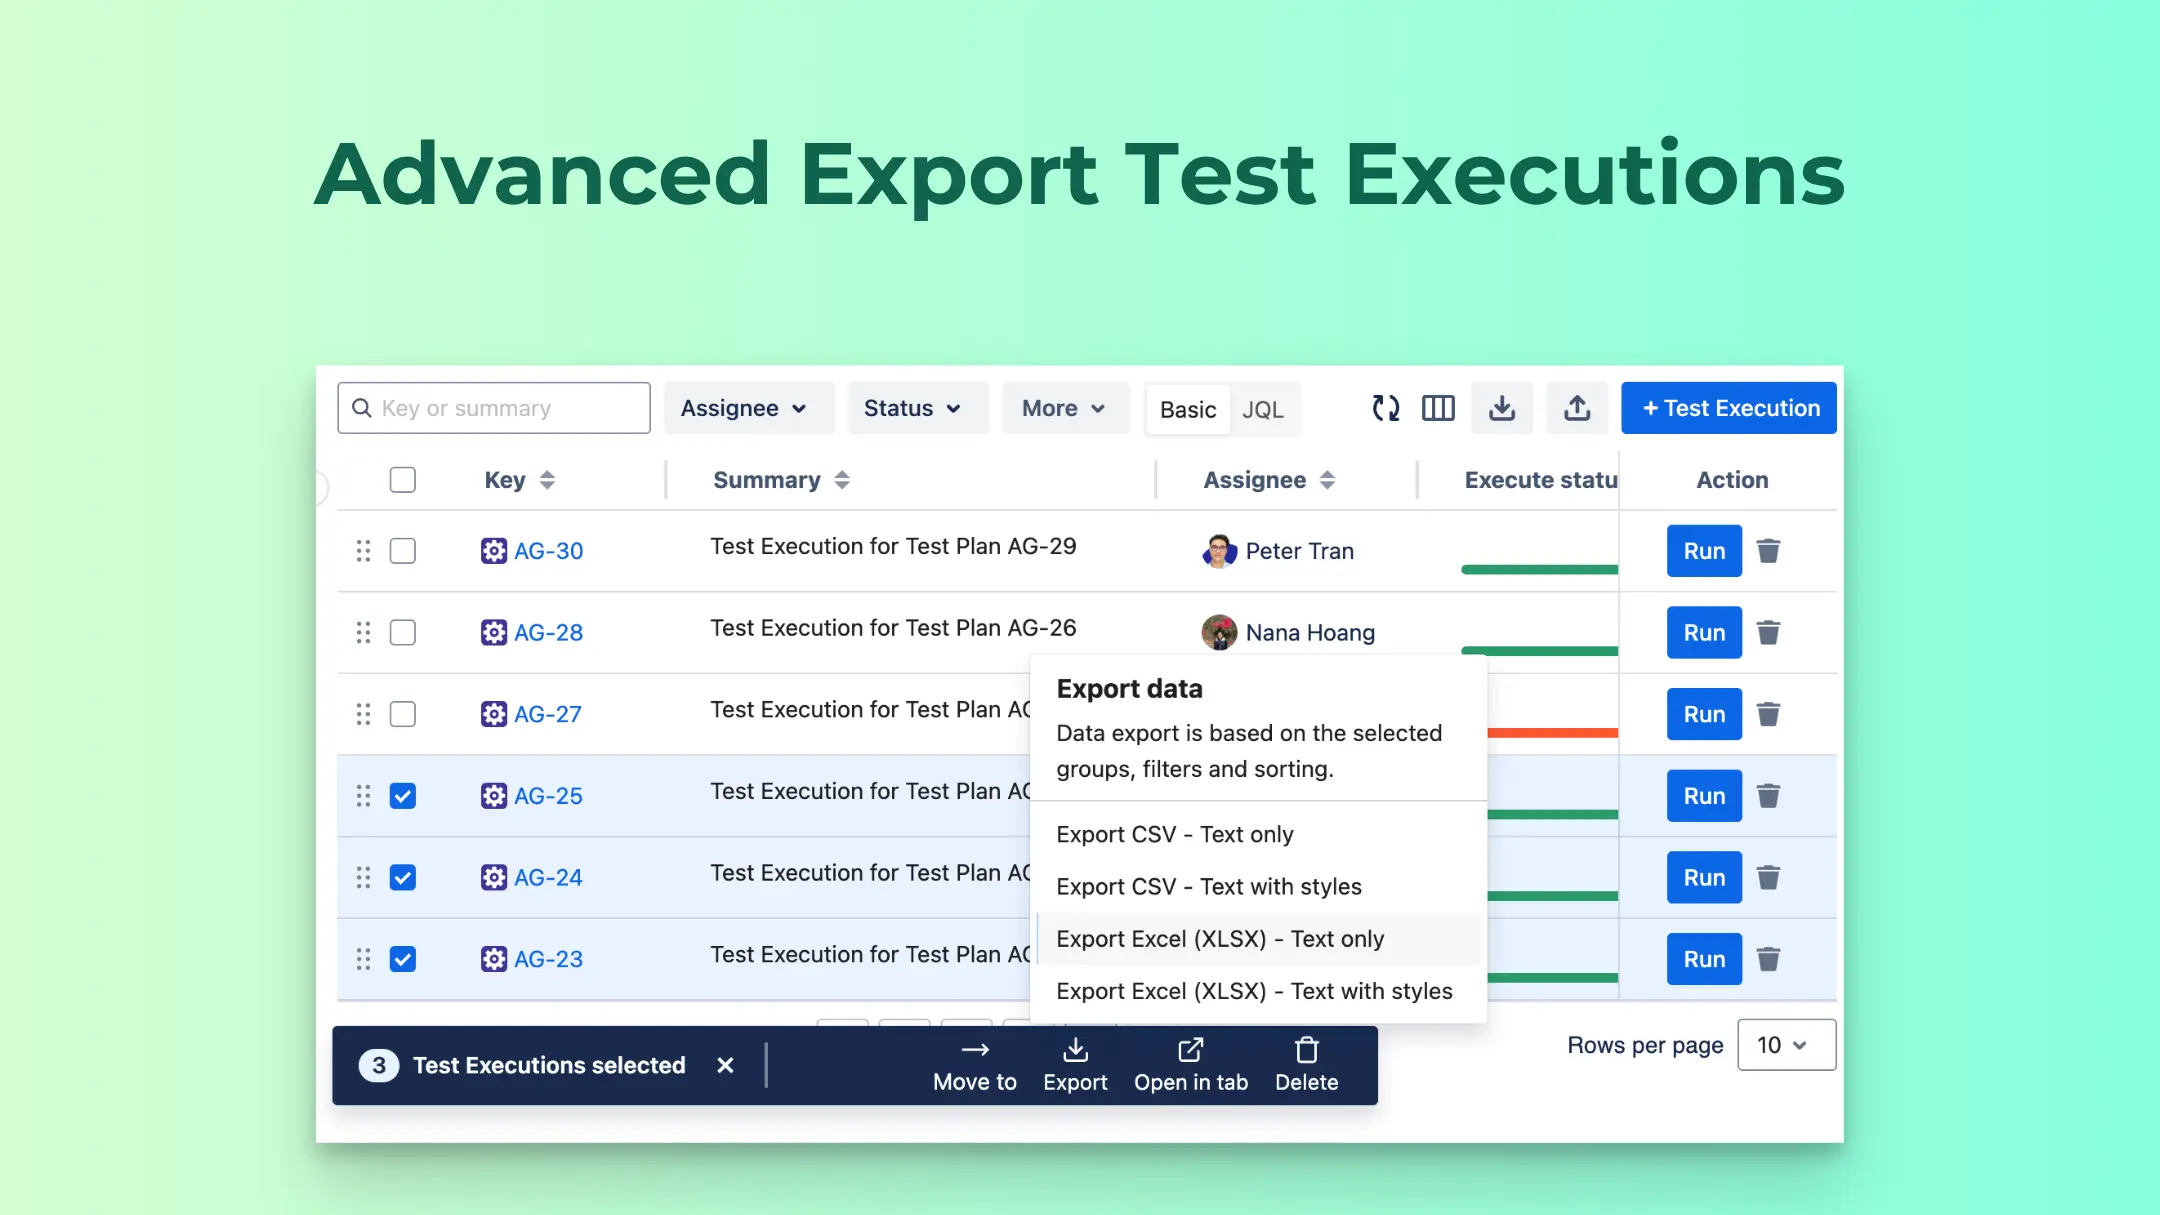Click Move to in the selection bar

975,1066
